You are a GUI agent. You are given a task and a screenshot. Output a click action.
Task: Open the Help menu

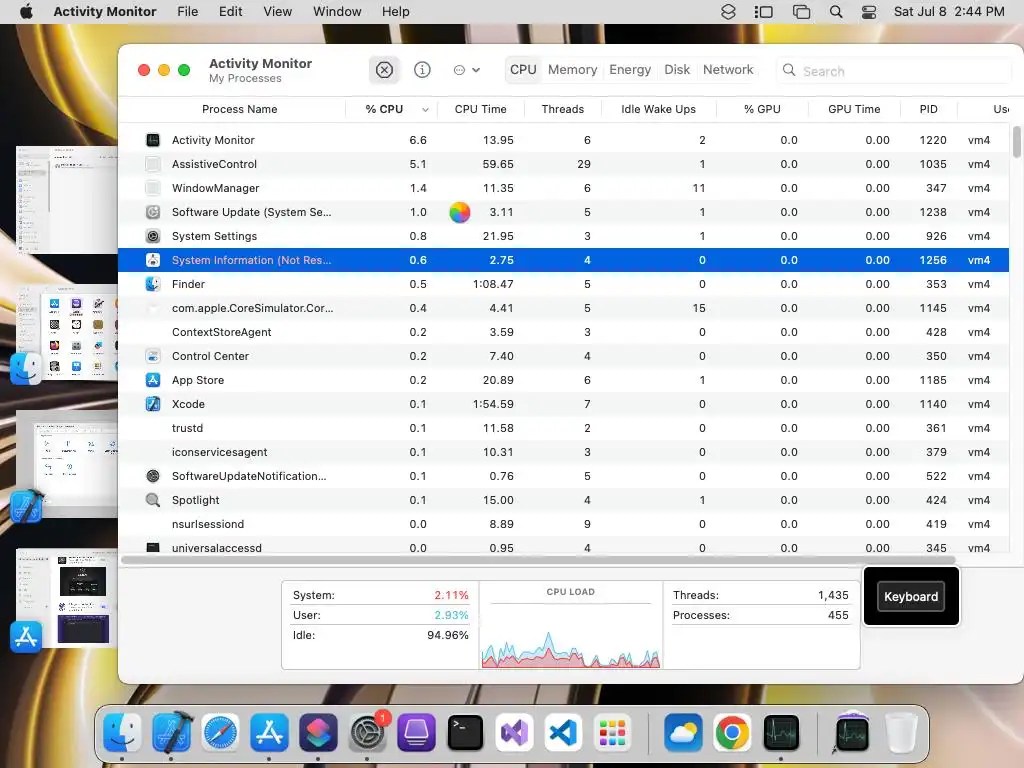coord(395,12)
